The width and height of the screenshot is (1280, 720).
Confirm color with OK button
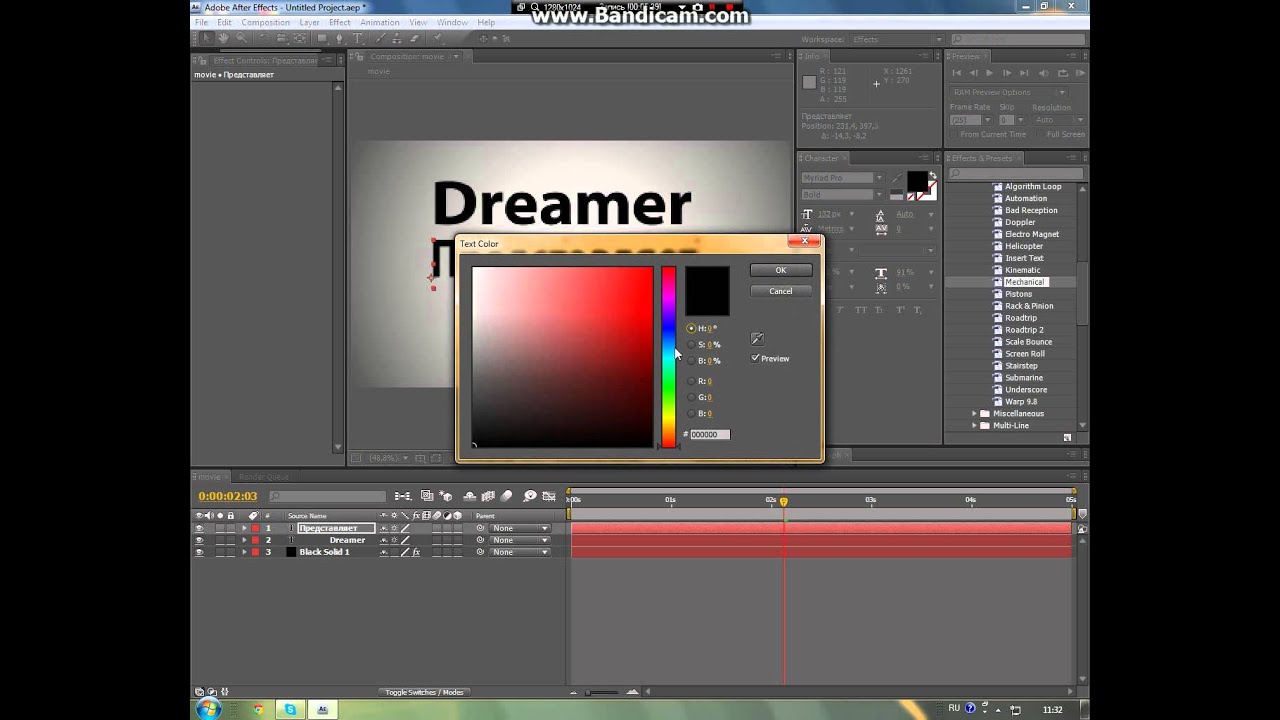point(781,270)
